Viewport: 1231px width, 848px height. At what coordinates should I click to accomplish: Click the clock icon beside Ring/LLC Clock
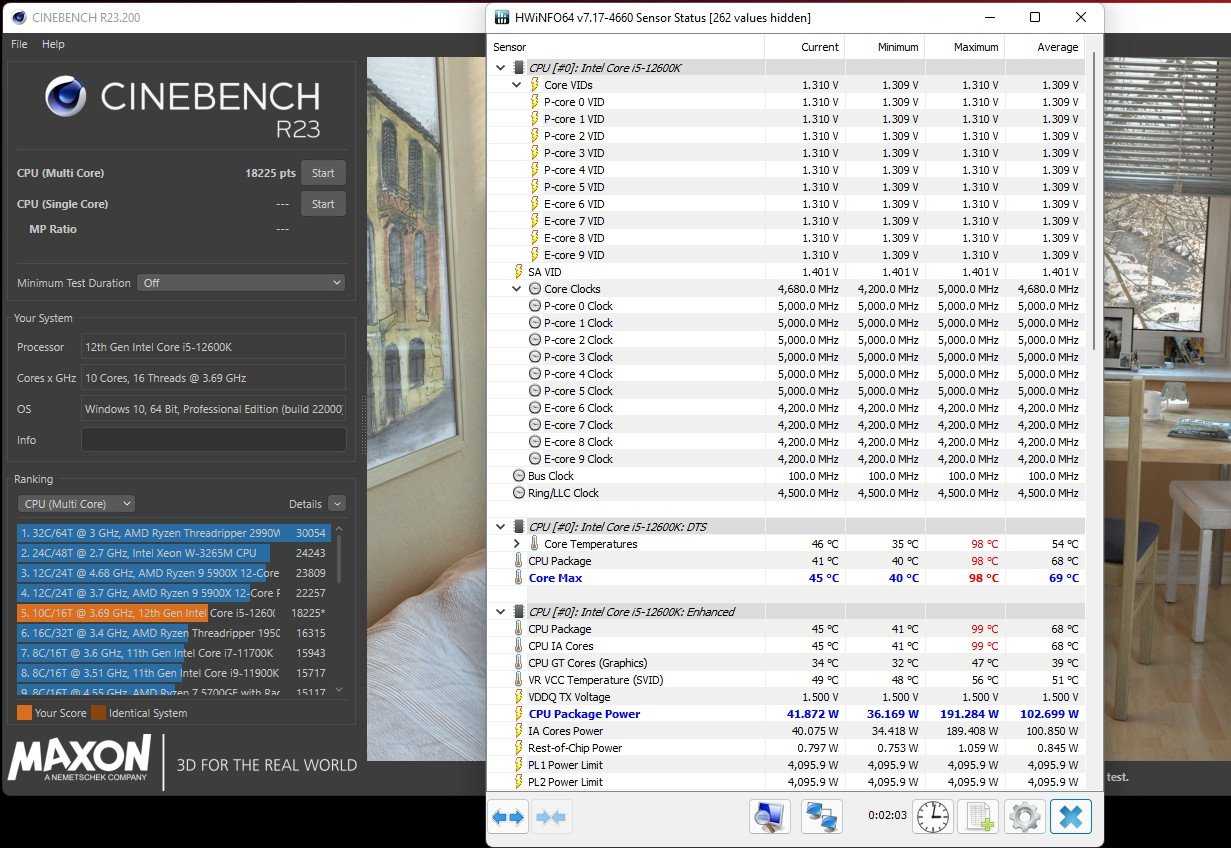pos(518,493)
